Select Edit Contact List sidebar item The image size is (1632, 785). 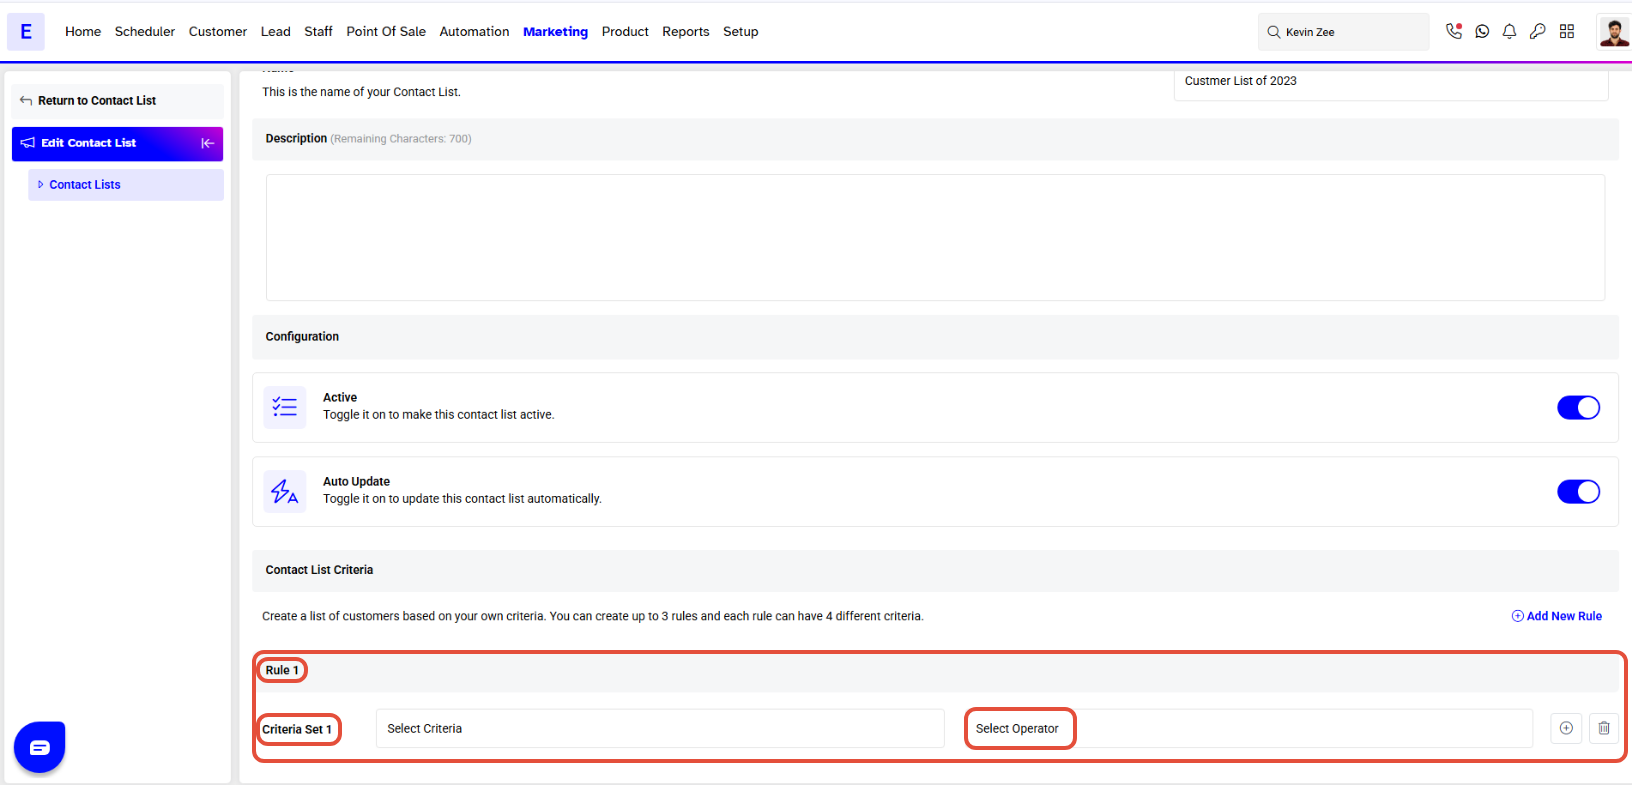click(x=118, y=143)
